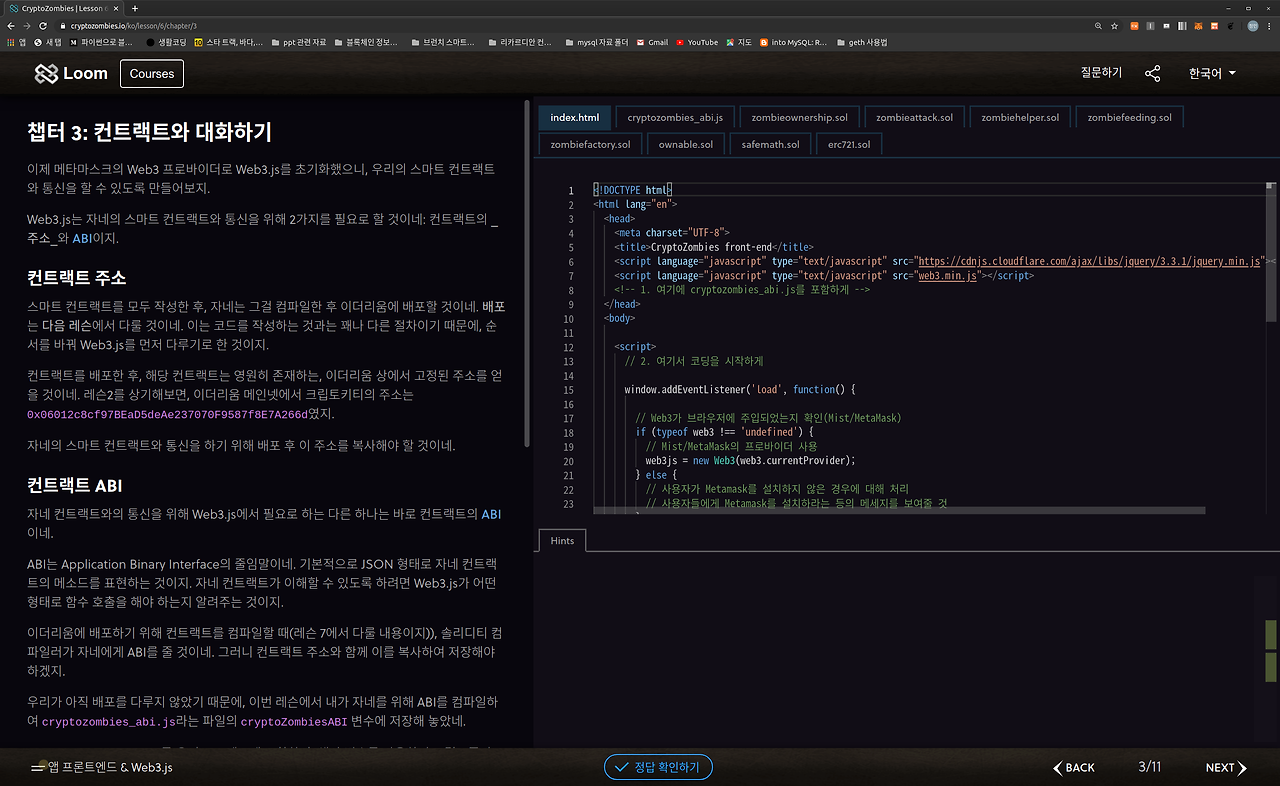Click the '컨트랙트 주소' heading
Image resolution: width=1280 pixels, height=786 pixels.
pyautogui.click(x=77, y=277)
